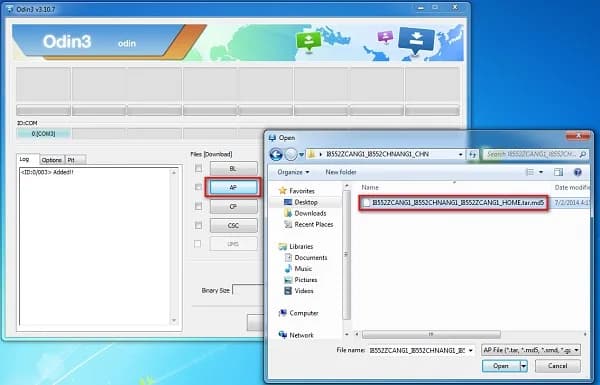Open the help icon in Open dialog

[x=577, y=172]
